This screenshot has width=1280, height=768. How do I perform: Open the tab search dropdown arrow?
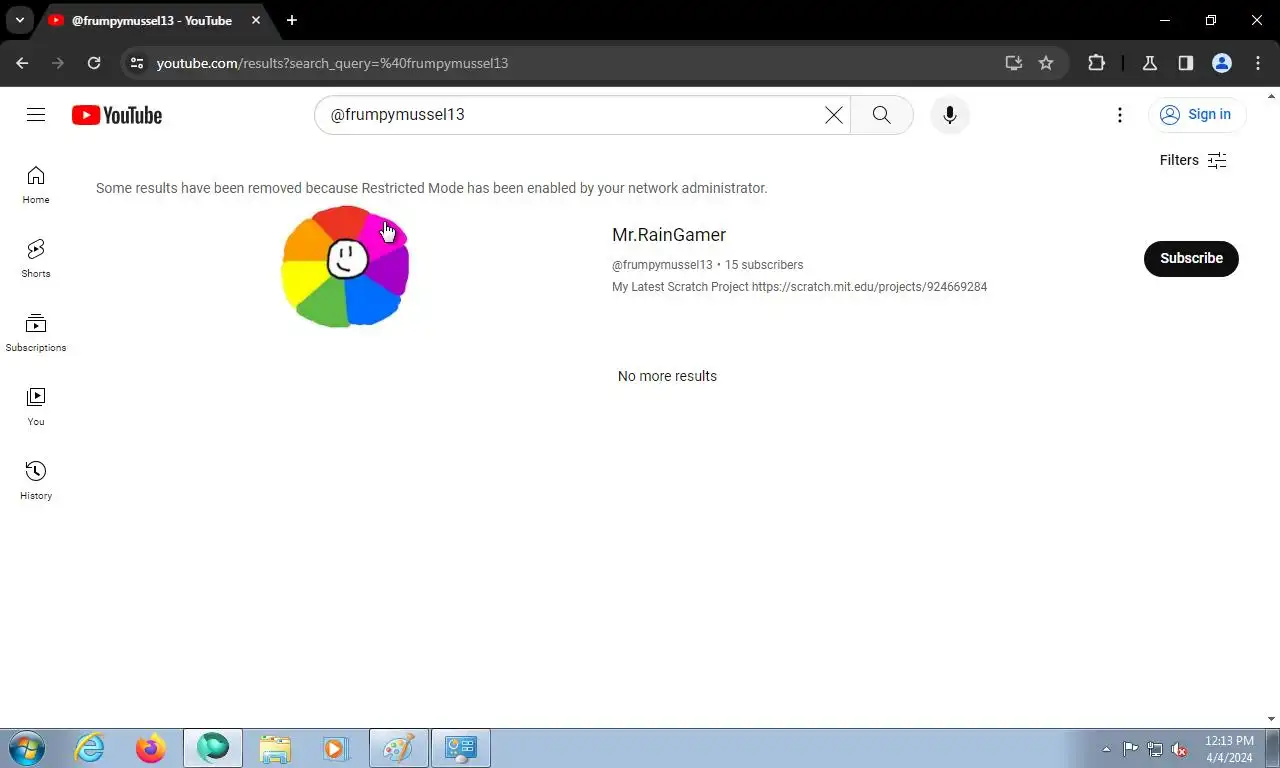(19, 20)
